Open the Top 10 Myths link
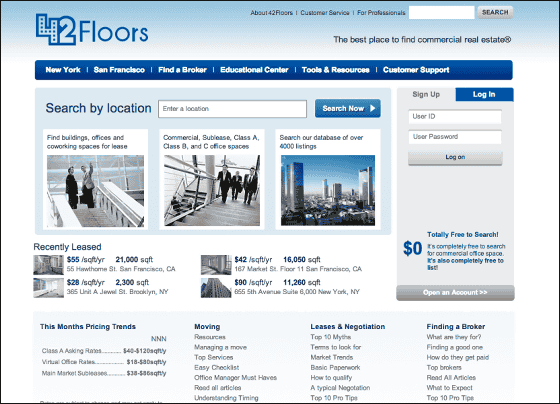Screen dimensions: 560x404 tap(331, 337)
